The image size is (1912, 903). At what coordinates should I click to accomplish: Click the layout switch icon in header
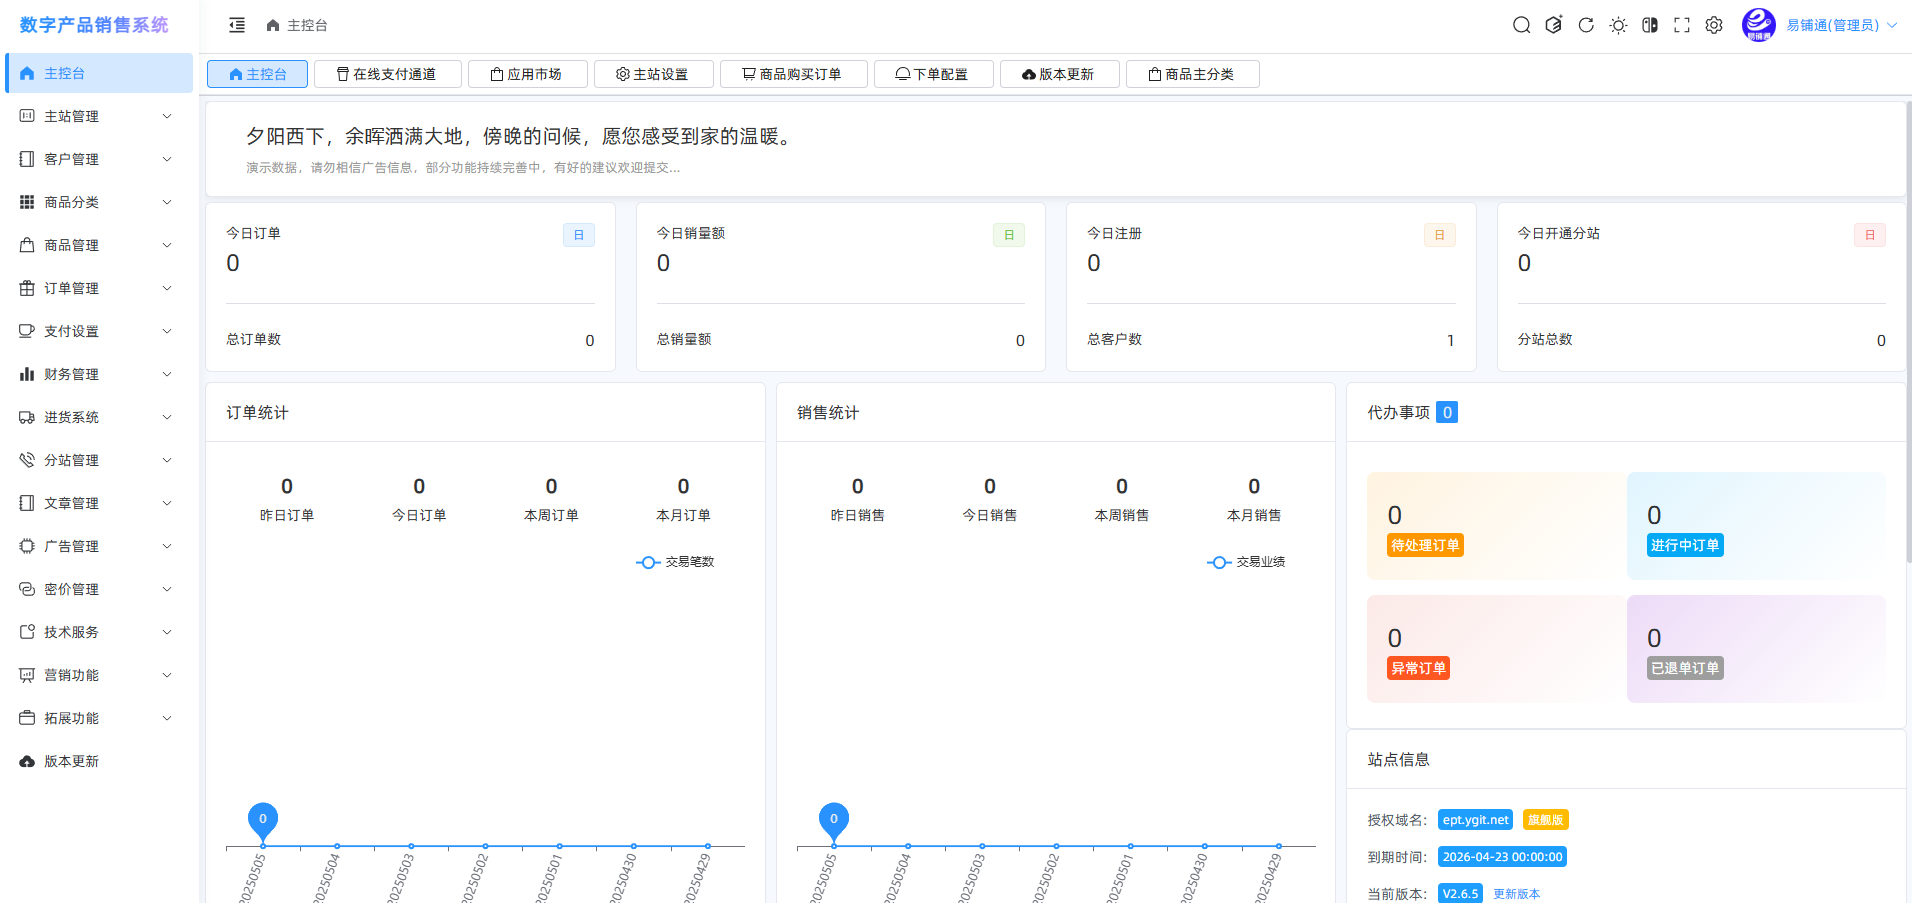[1649, 25]
